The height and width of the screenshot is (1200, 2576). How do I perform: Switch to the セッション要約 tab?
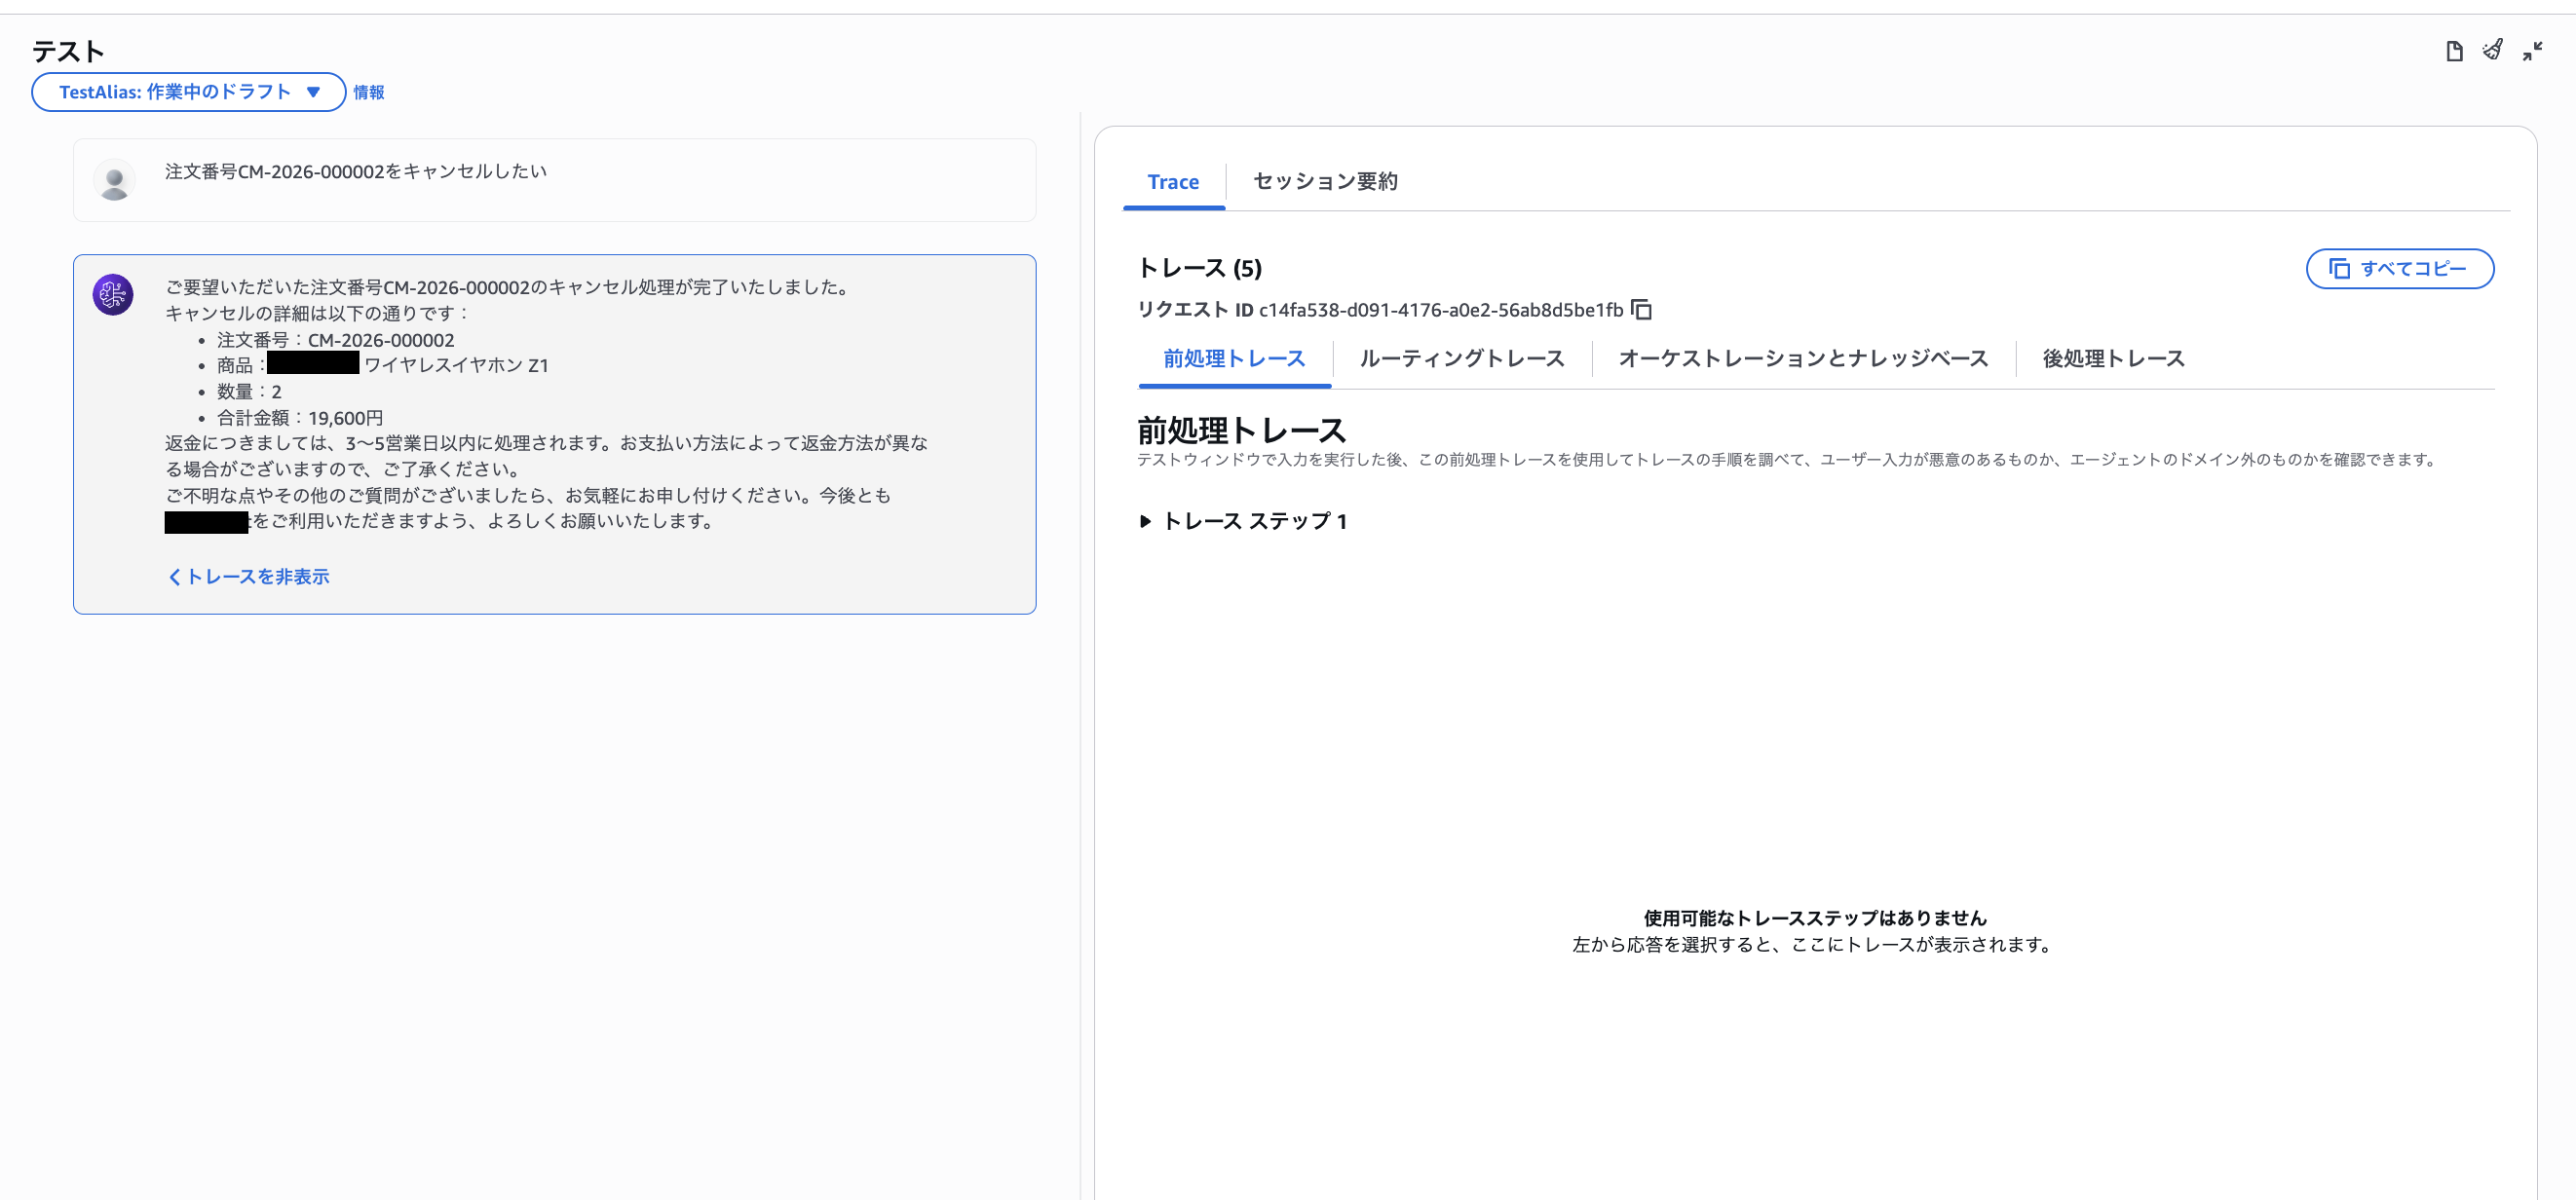[x=1324, y=181]
